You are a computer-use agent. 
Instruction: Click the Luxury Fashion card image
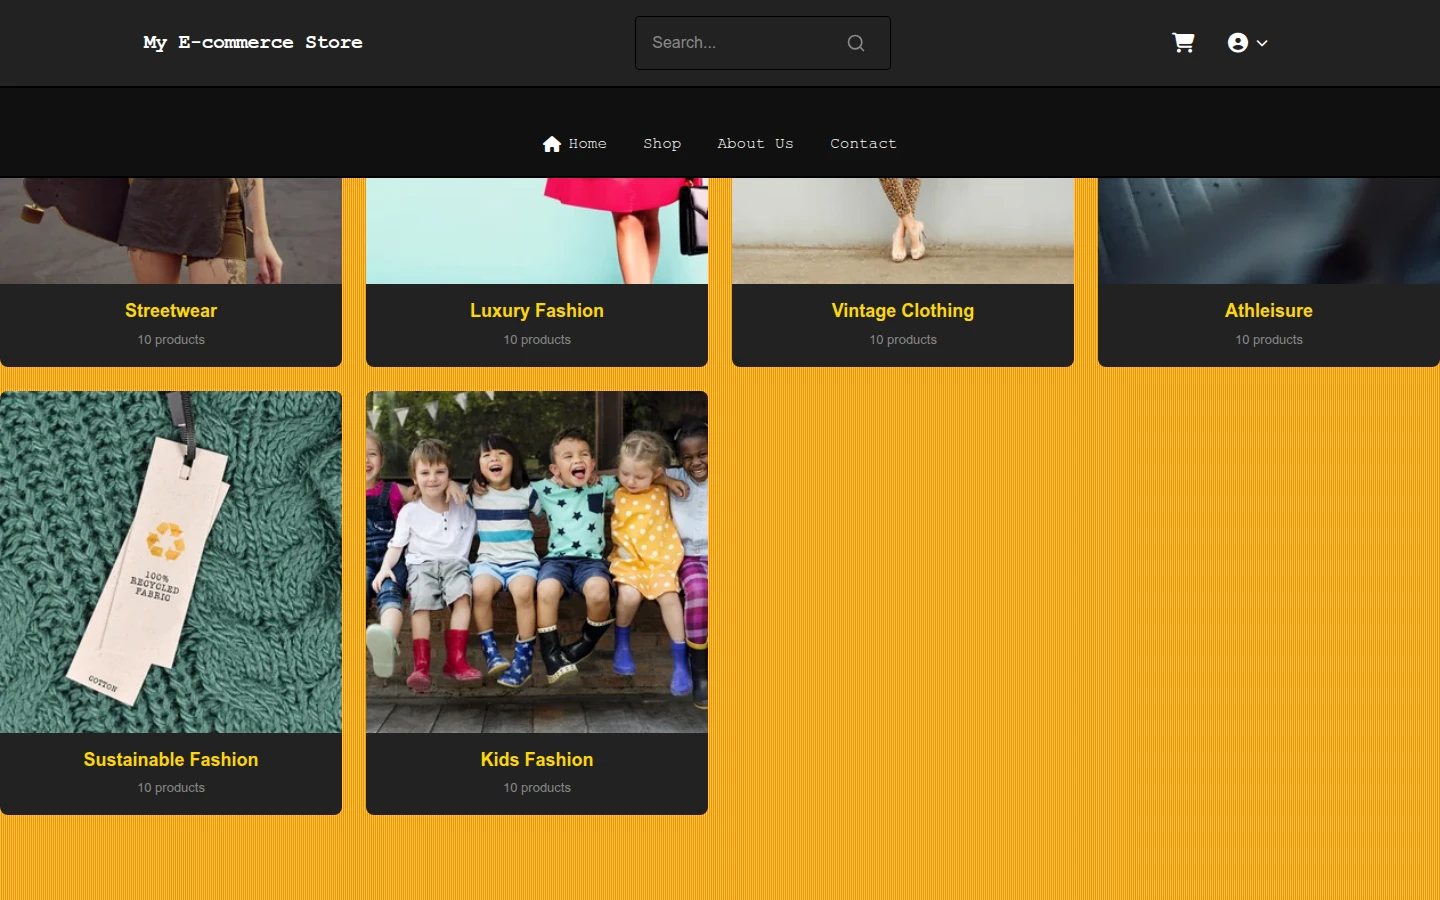point(537,231)
